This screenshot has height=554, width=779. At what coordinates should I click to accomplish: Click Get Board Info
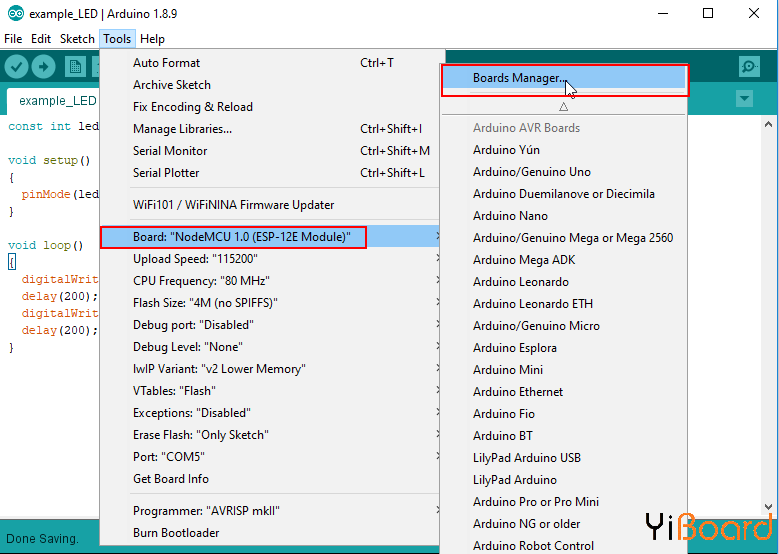tap(270, 478)
